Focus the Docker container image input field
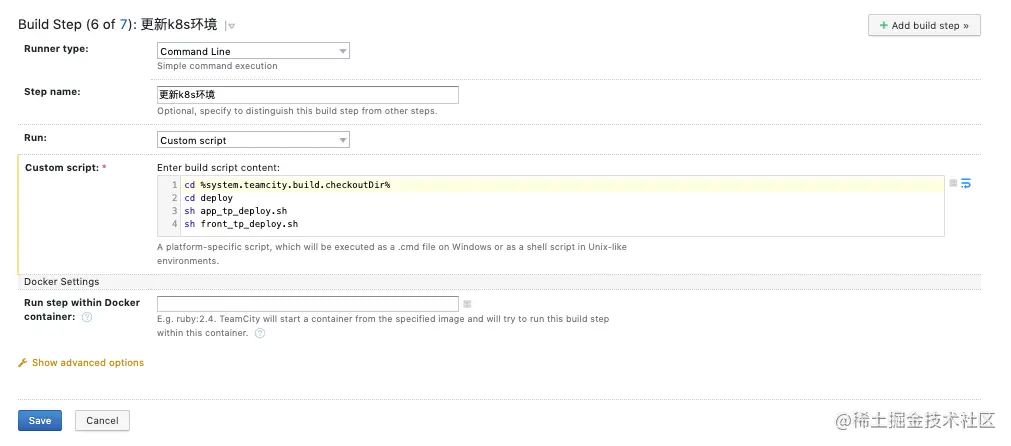Screen dimensions: 1011x446 pos(308,304)
